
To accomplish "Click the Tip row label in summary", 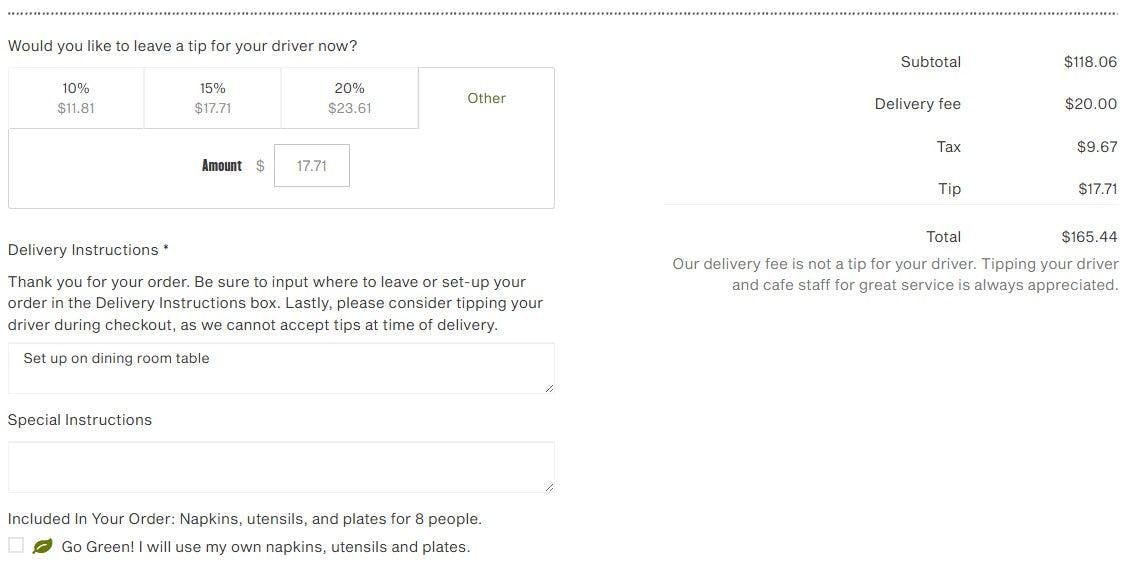I will tap(949, 189).
